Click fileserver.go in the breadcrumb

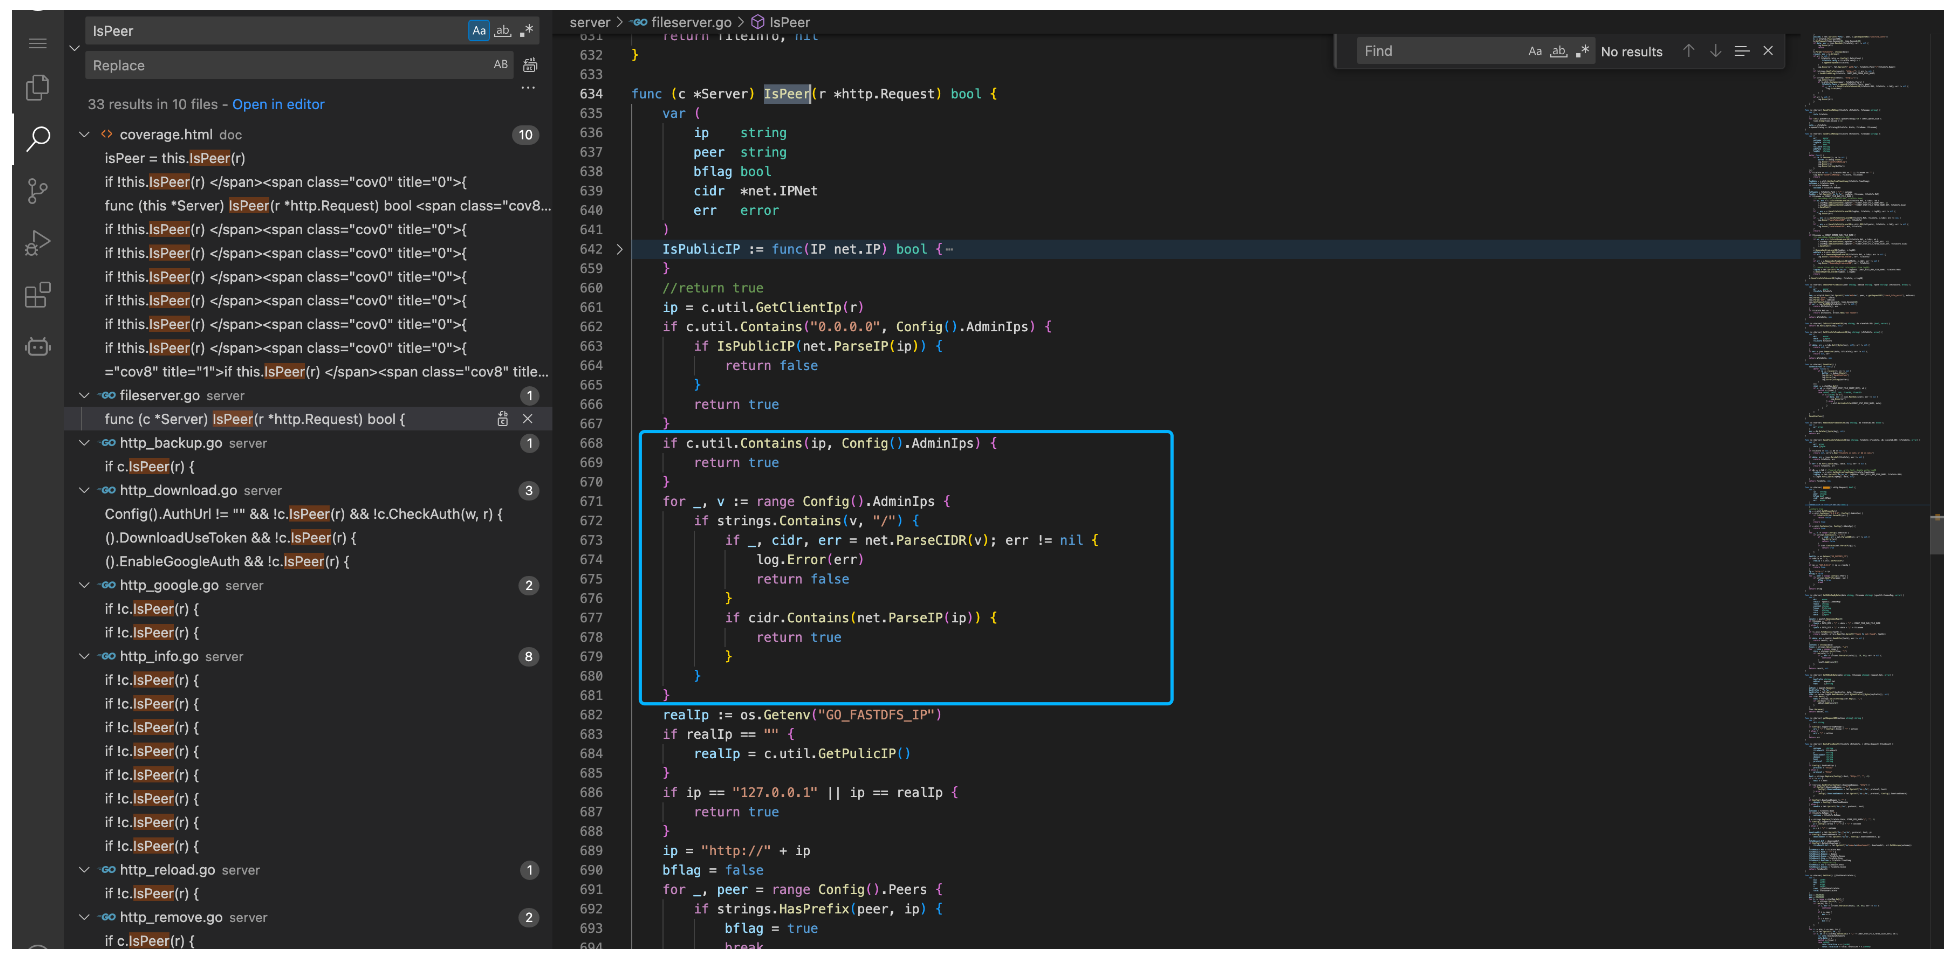(x=690, y=22)
